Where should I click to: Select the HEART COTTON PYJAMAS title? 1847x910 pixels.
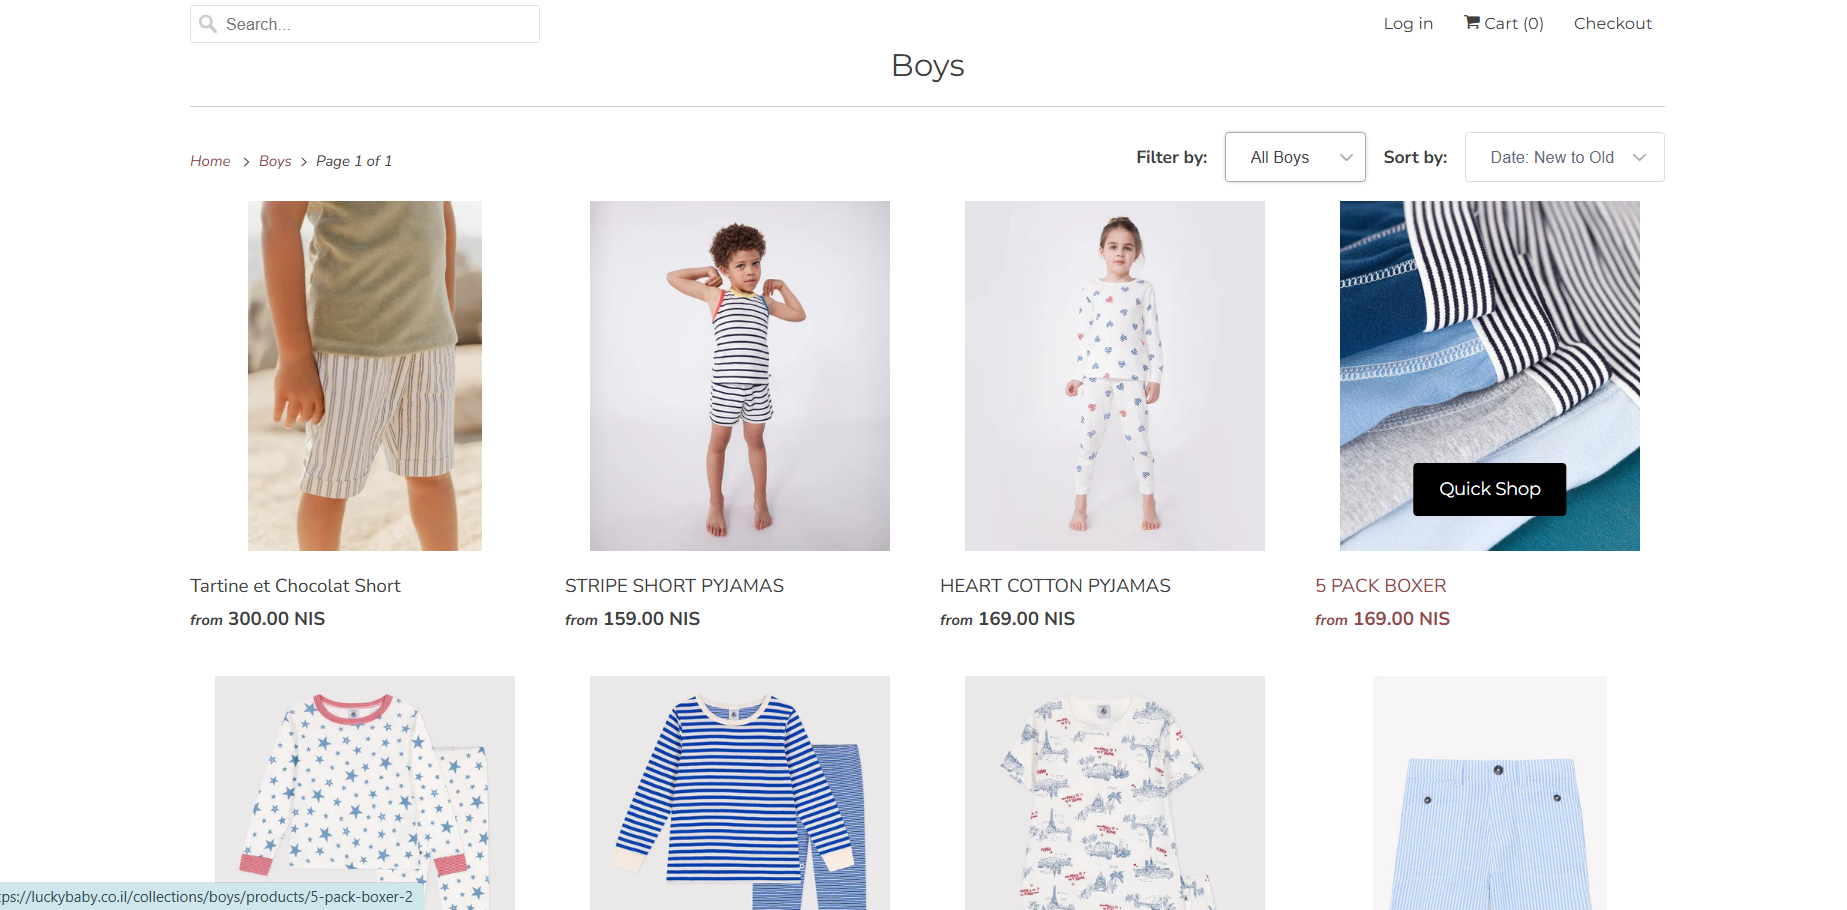coord(1055,586)
